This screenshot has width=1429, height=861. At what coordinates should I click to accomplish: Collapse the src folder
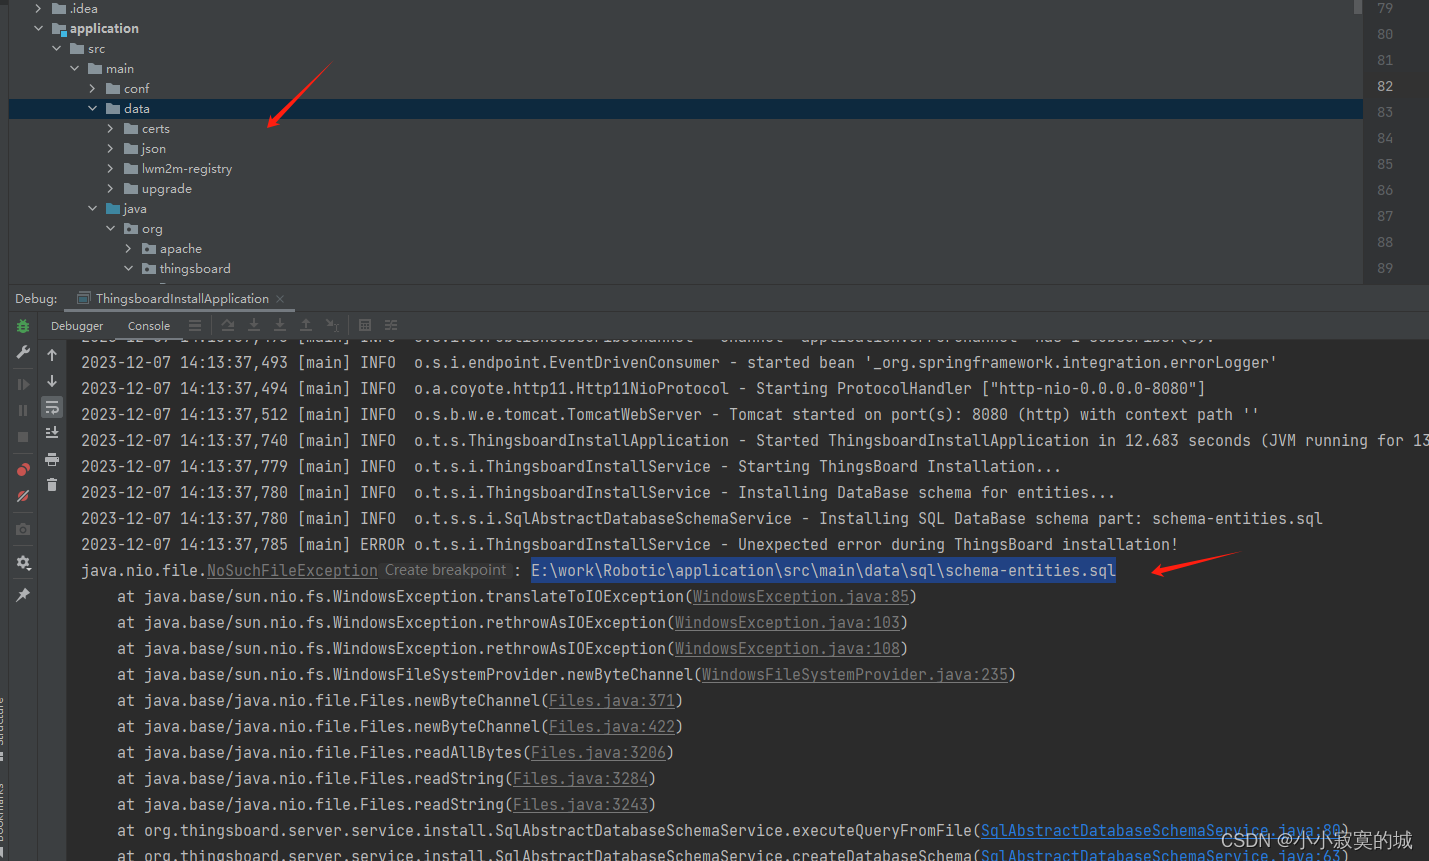56,48
